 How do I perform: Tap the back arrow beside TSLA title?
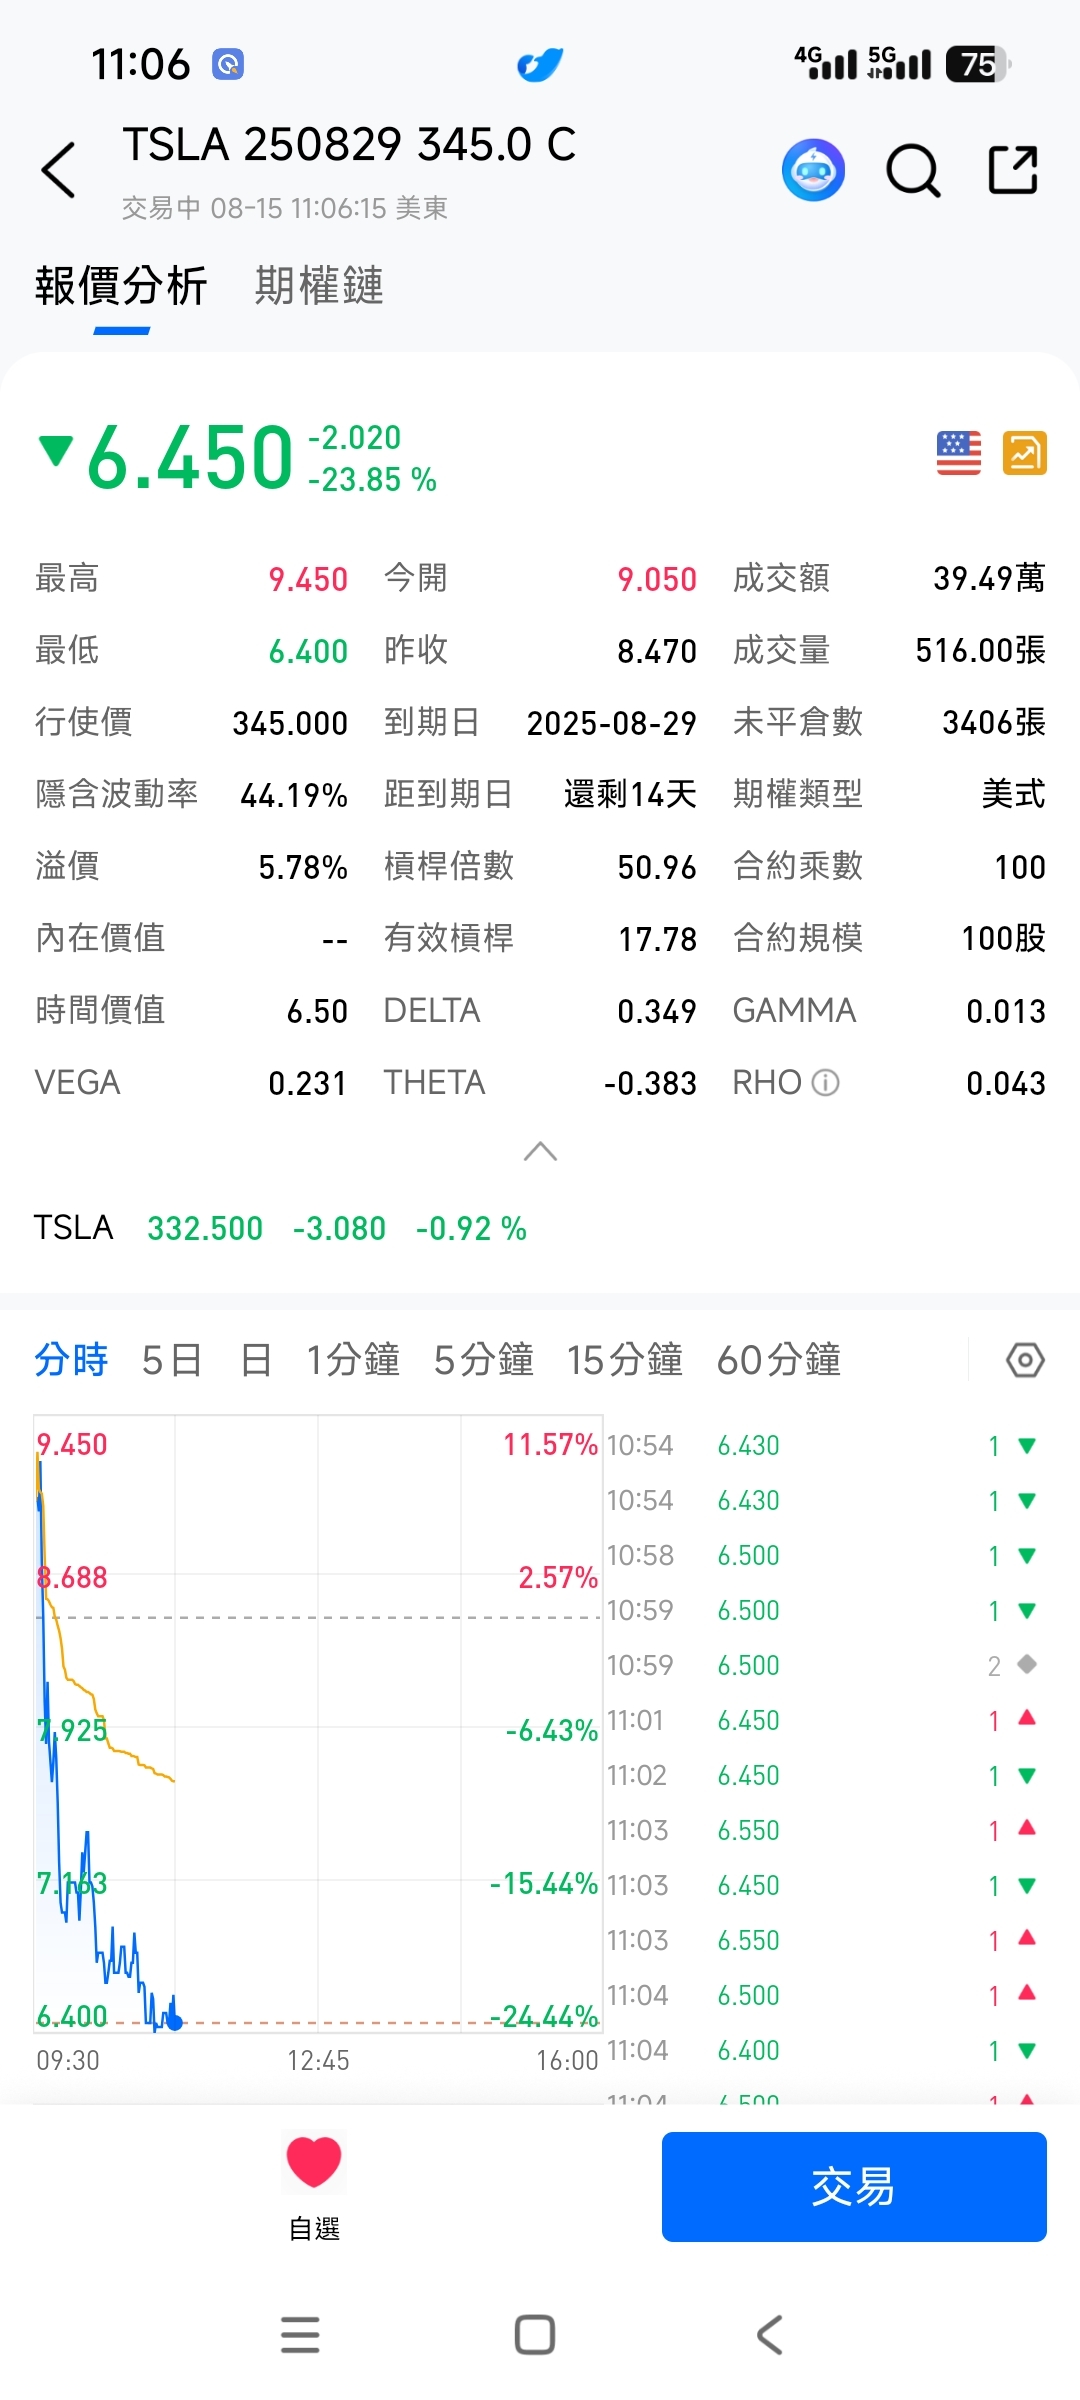click(58, 170)
